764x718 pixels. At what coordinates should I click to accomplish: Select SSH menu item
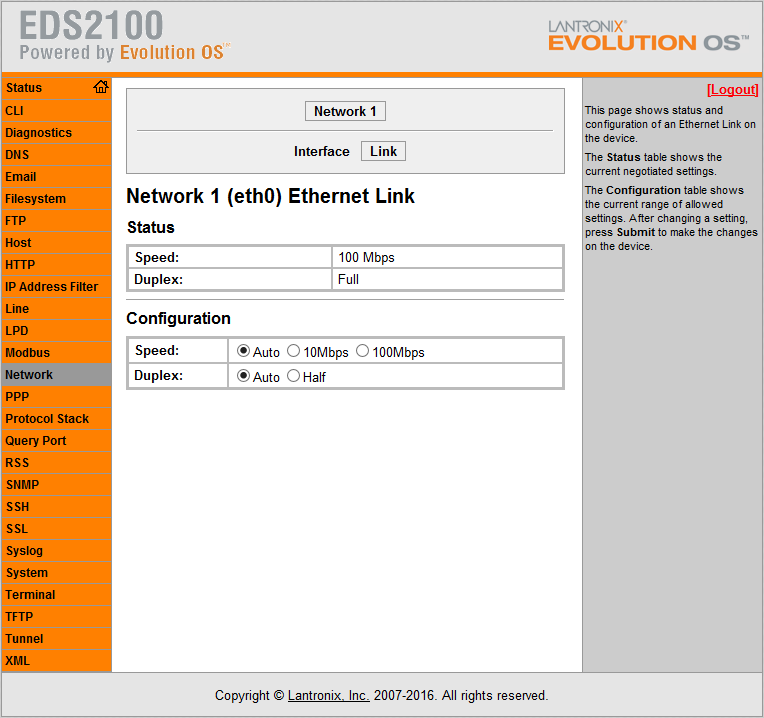(x=57, y=507)
